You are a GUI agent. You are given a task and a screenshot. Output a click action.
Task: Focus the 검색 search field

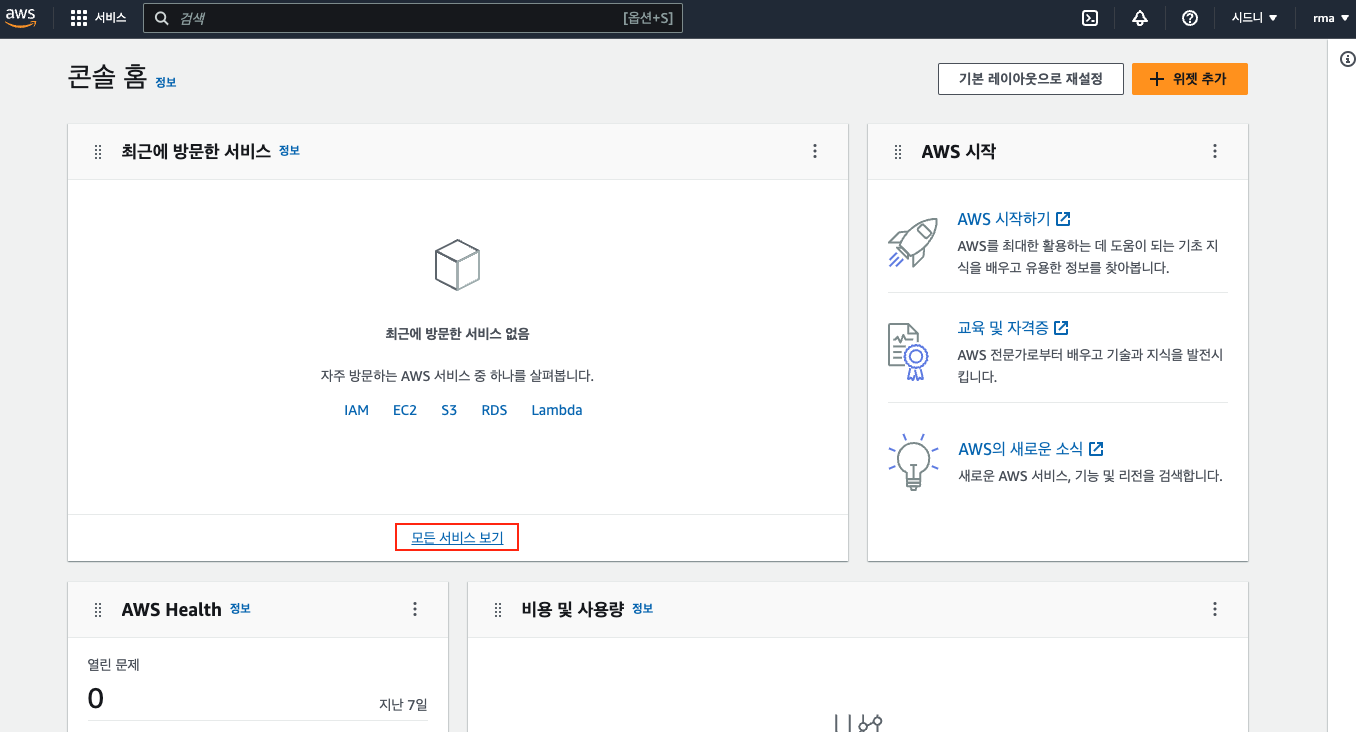click(413, 18)
